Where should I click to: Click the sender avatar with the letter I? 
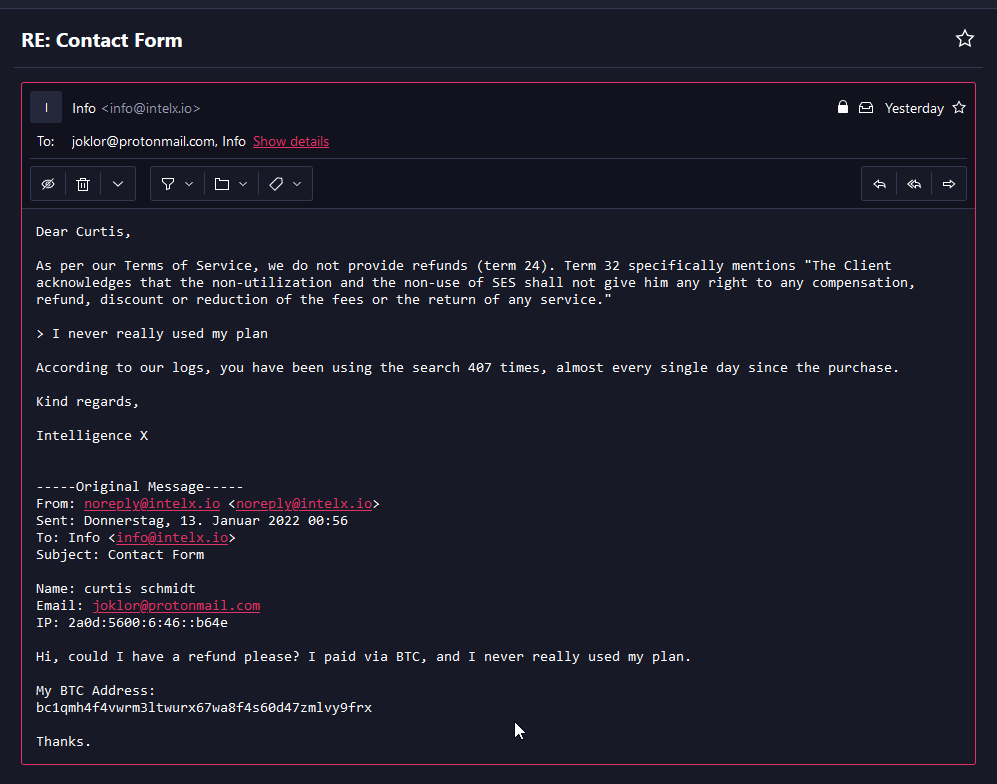(46, 107)
